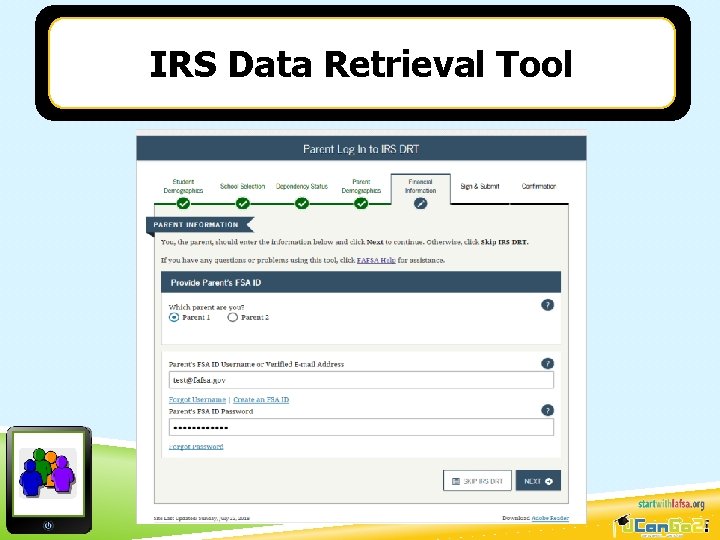This screenshot has width=720, height=540.
Task: Click the Parent Demographics green checkmark icon
Action: pyautogui.click(x=361, y=203)
